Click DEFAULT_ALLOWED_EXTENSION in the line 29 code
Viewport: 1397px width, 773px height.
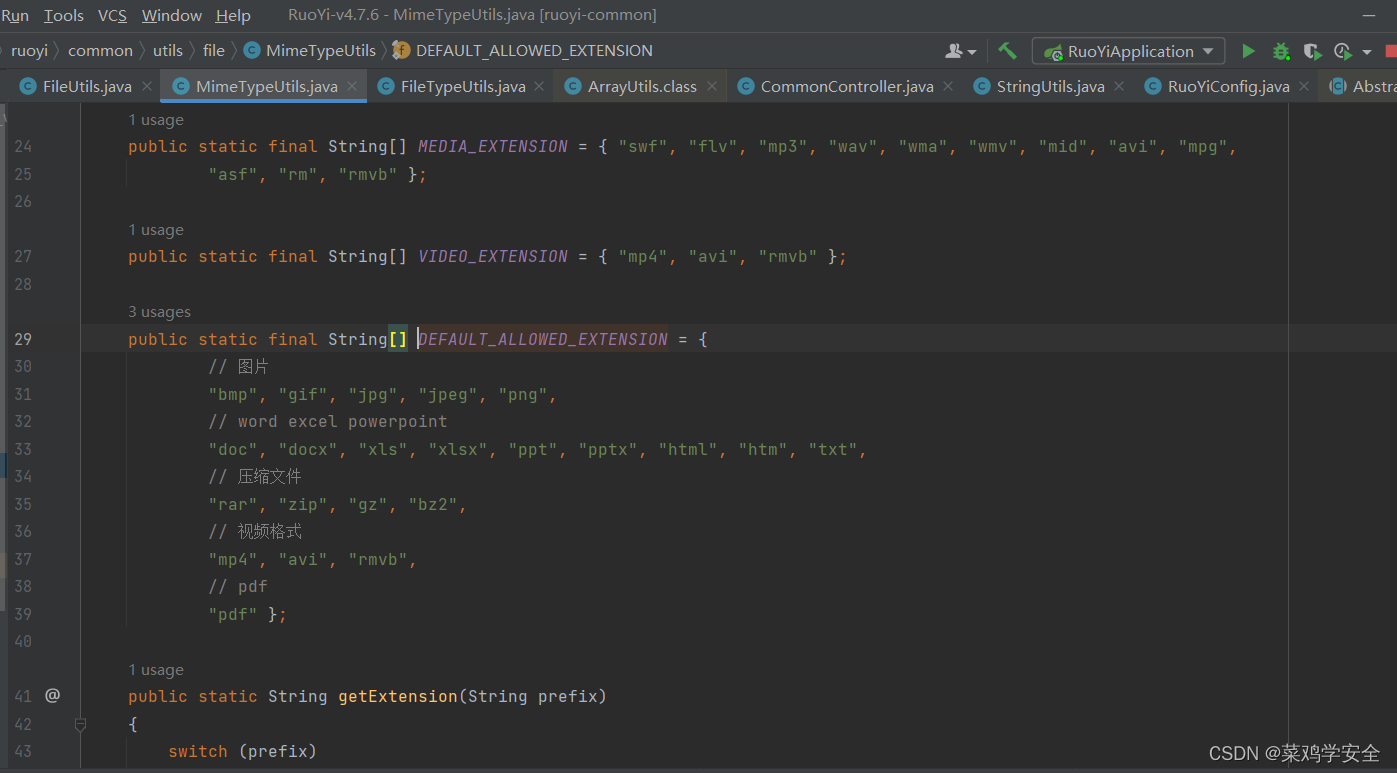coord(543,339)
